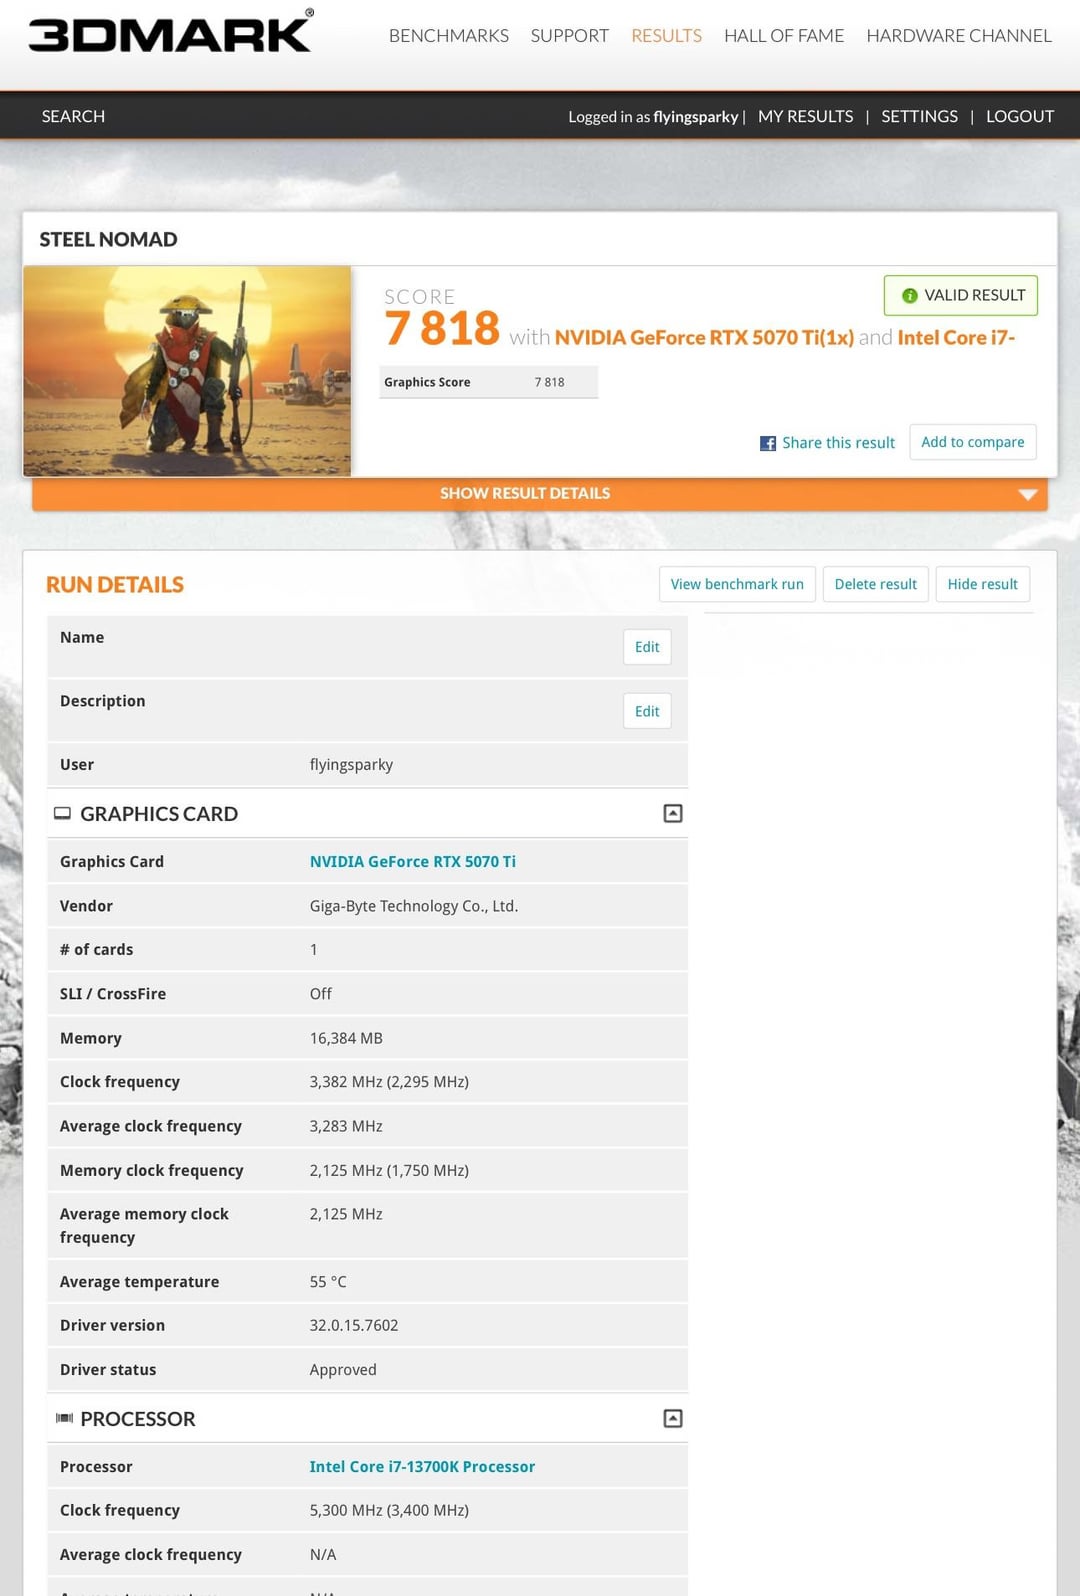Open NVIDIA GeForce RTX 5070 Ti details link
Viewport: 1080px width, 1596px height.
click(x=413, y=862)
